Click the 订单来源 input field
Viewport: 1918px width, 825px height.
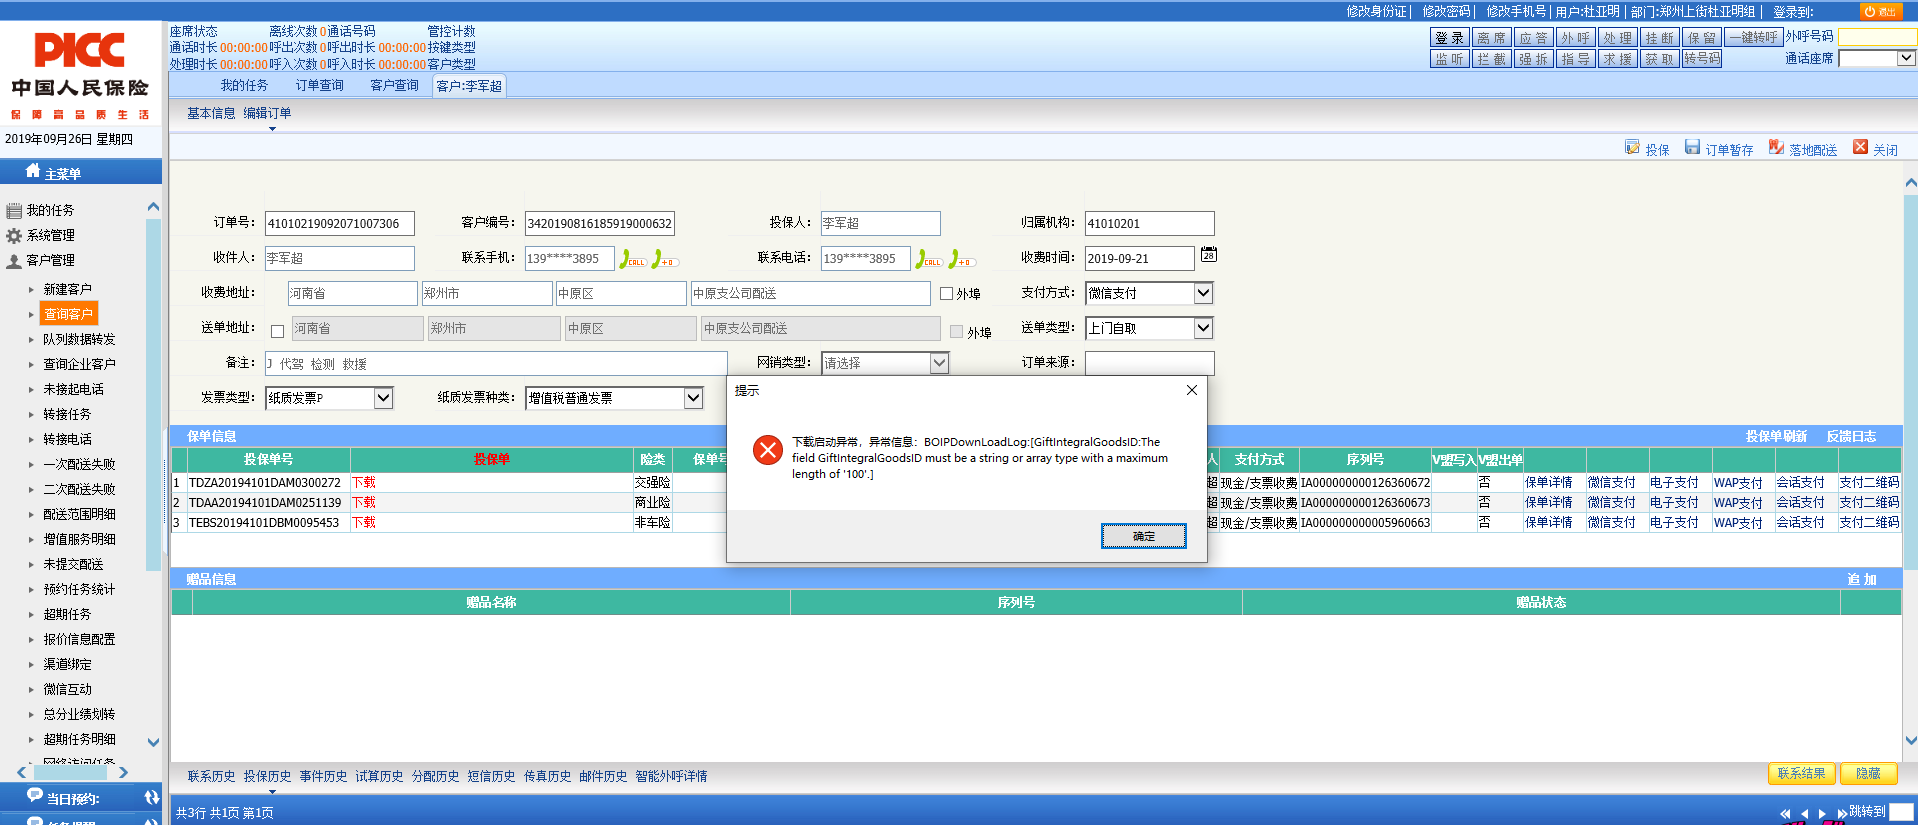click(1150, 363)
